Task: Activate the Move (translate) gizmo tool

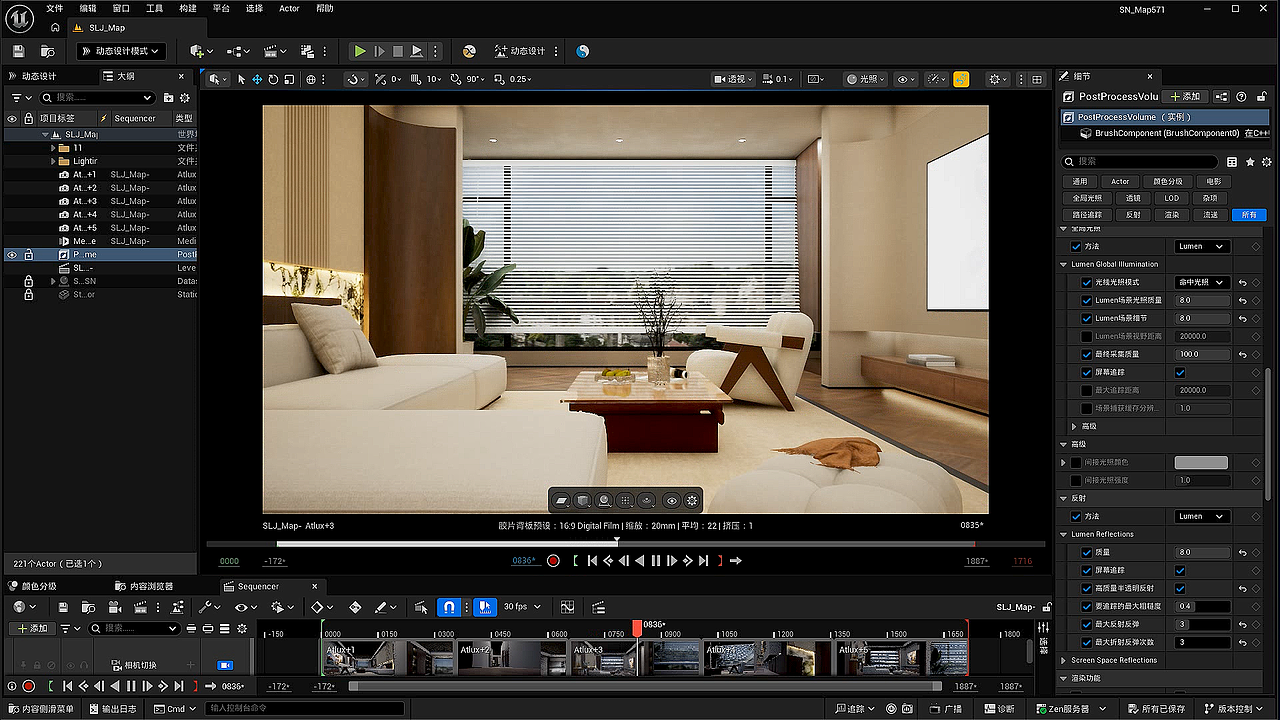Action: [x=257, y=79]
